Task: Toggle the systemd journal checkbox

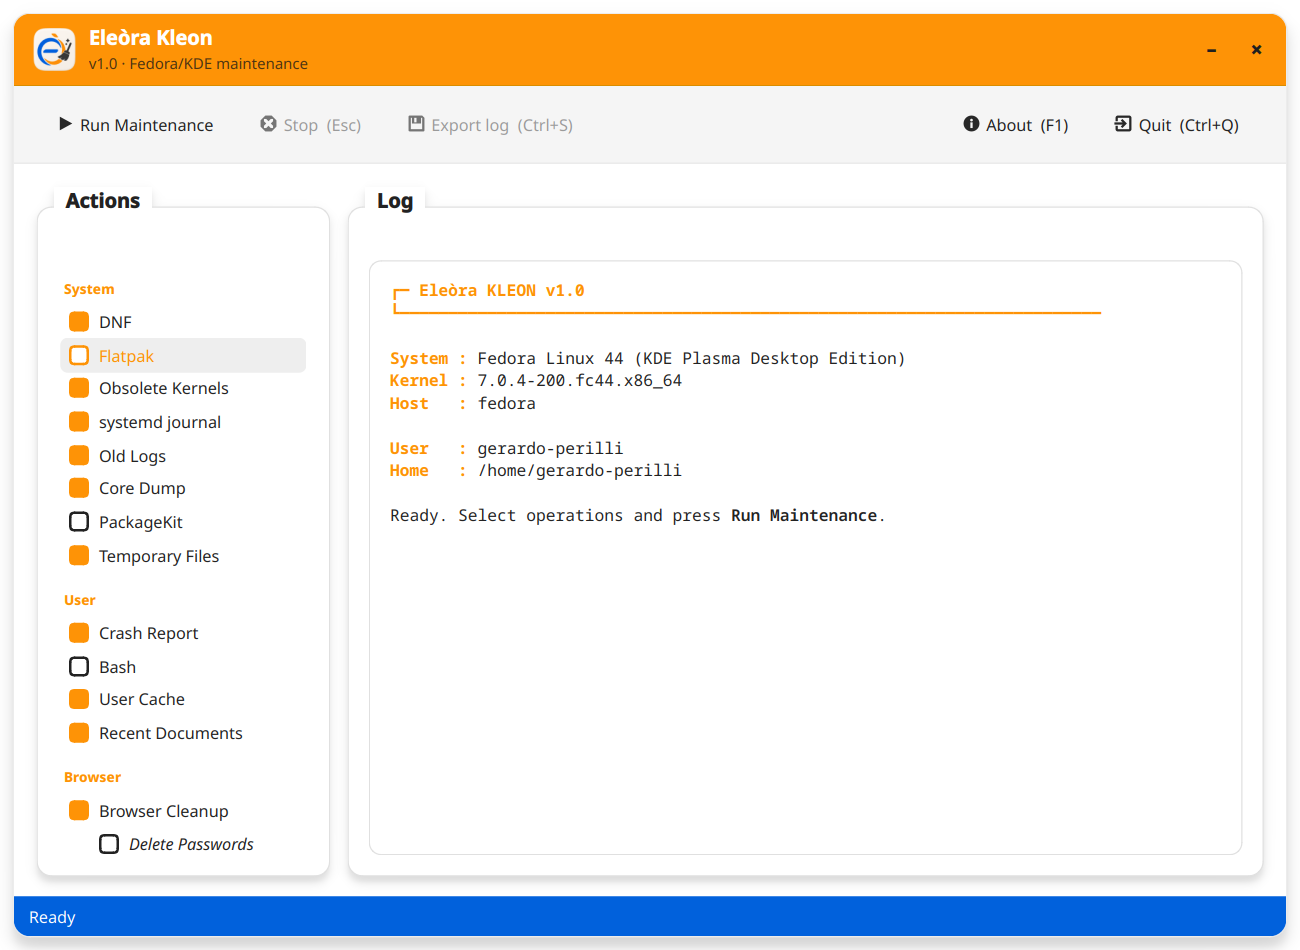Action: click(x=79, y=422)
